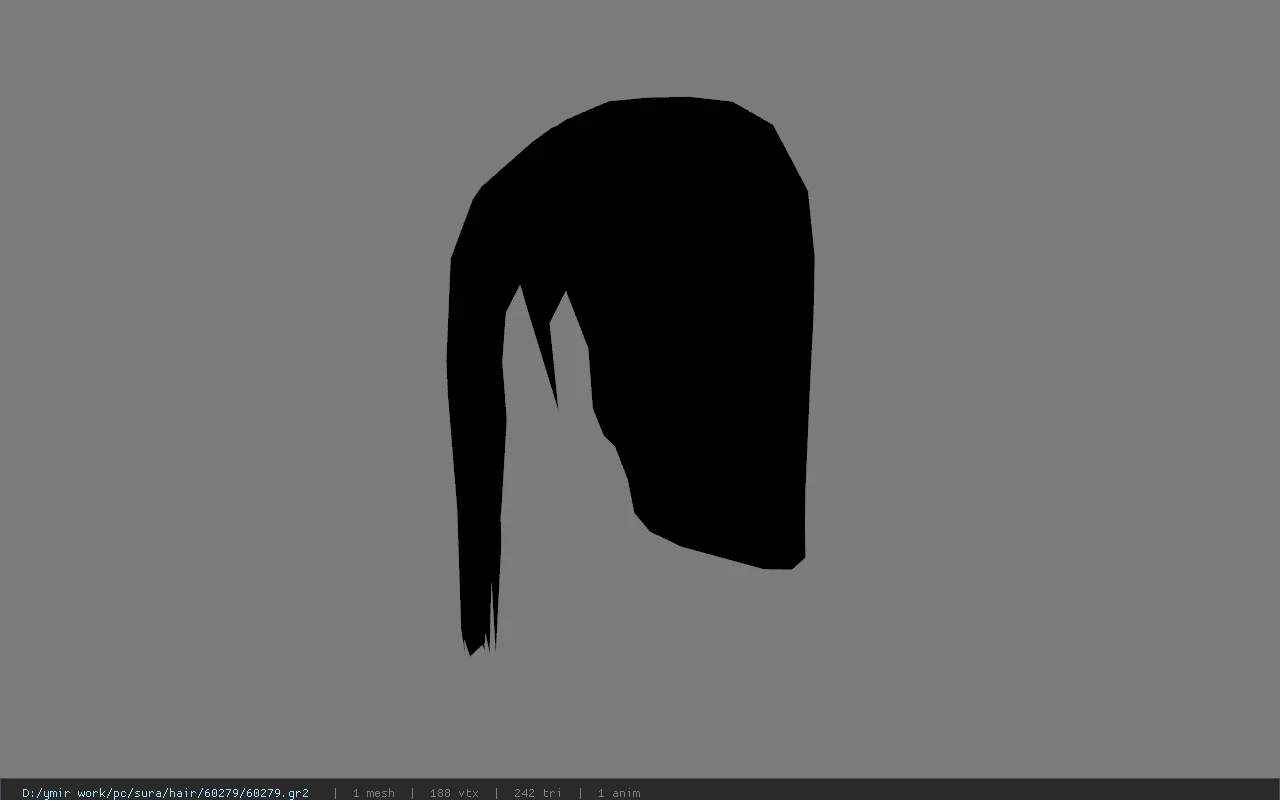
Task: Click the file path 60279.gr2 in status bar
Action: 165,793
